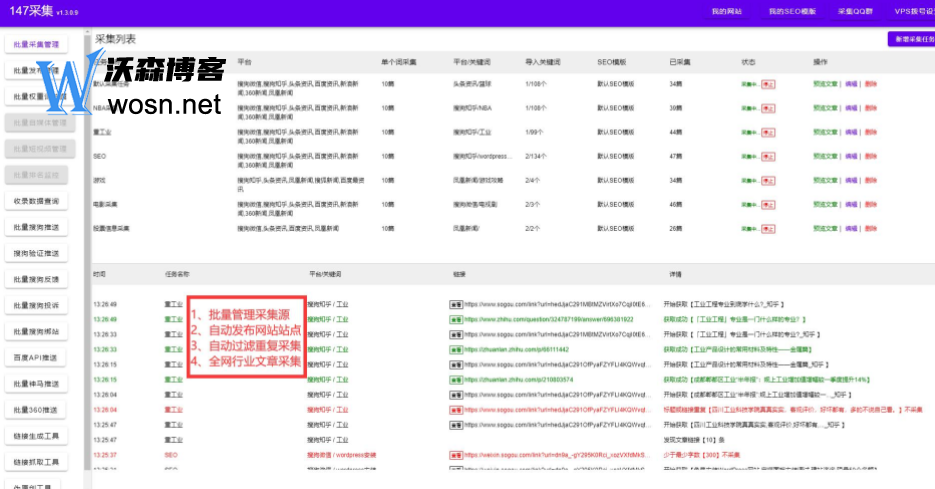Click the small link badge beside the zhihu.com/question URL
Viewport: 935px width, 489px height.
[455, 319]
